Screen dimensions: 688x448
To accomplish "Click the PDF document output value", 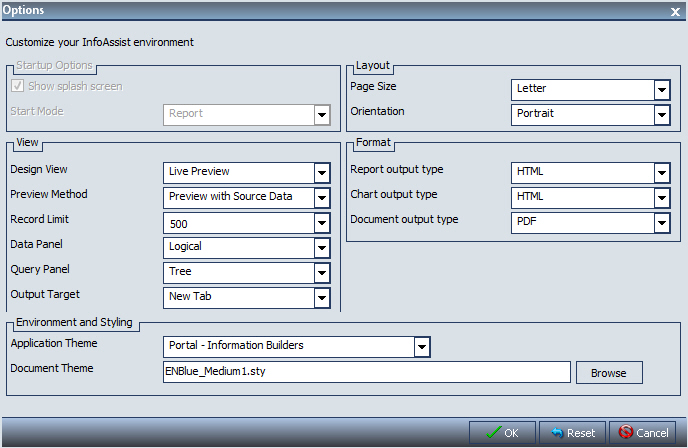I will click(583, 223).
